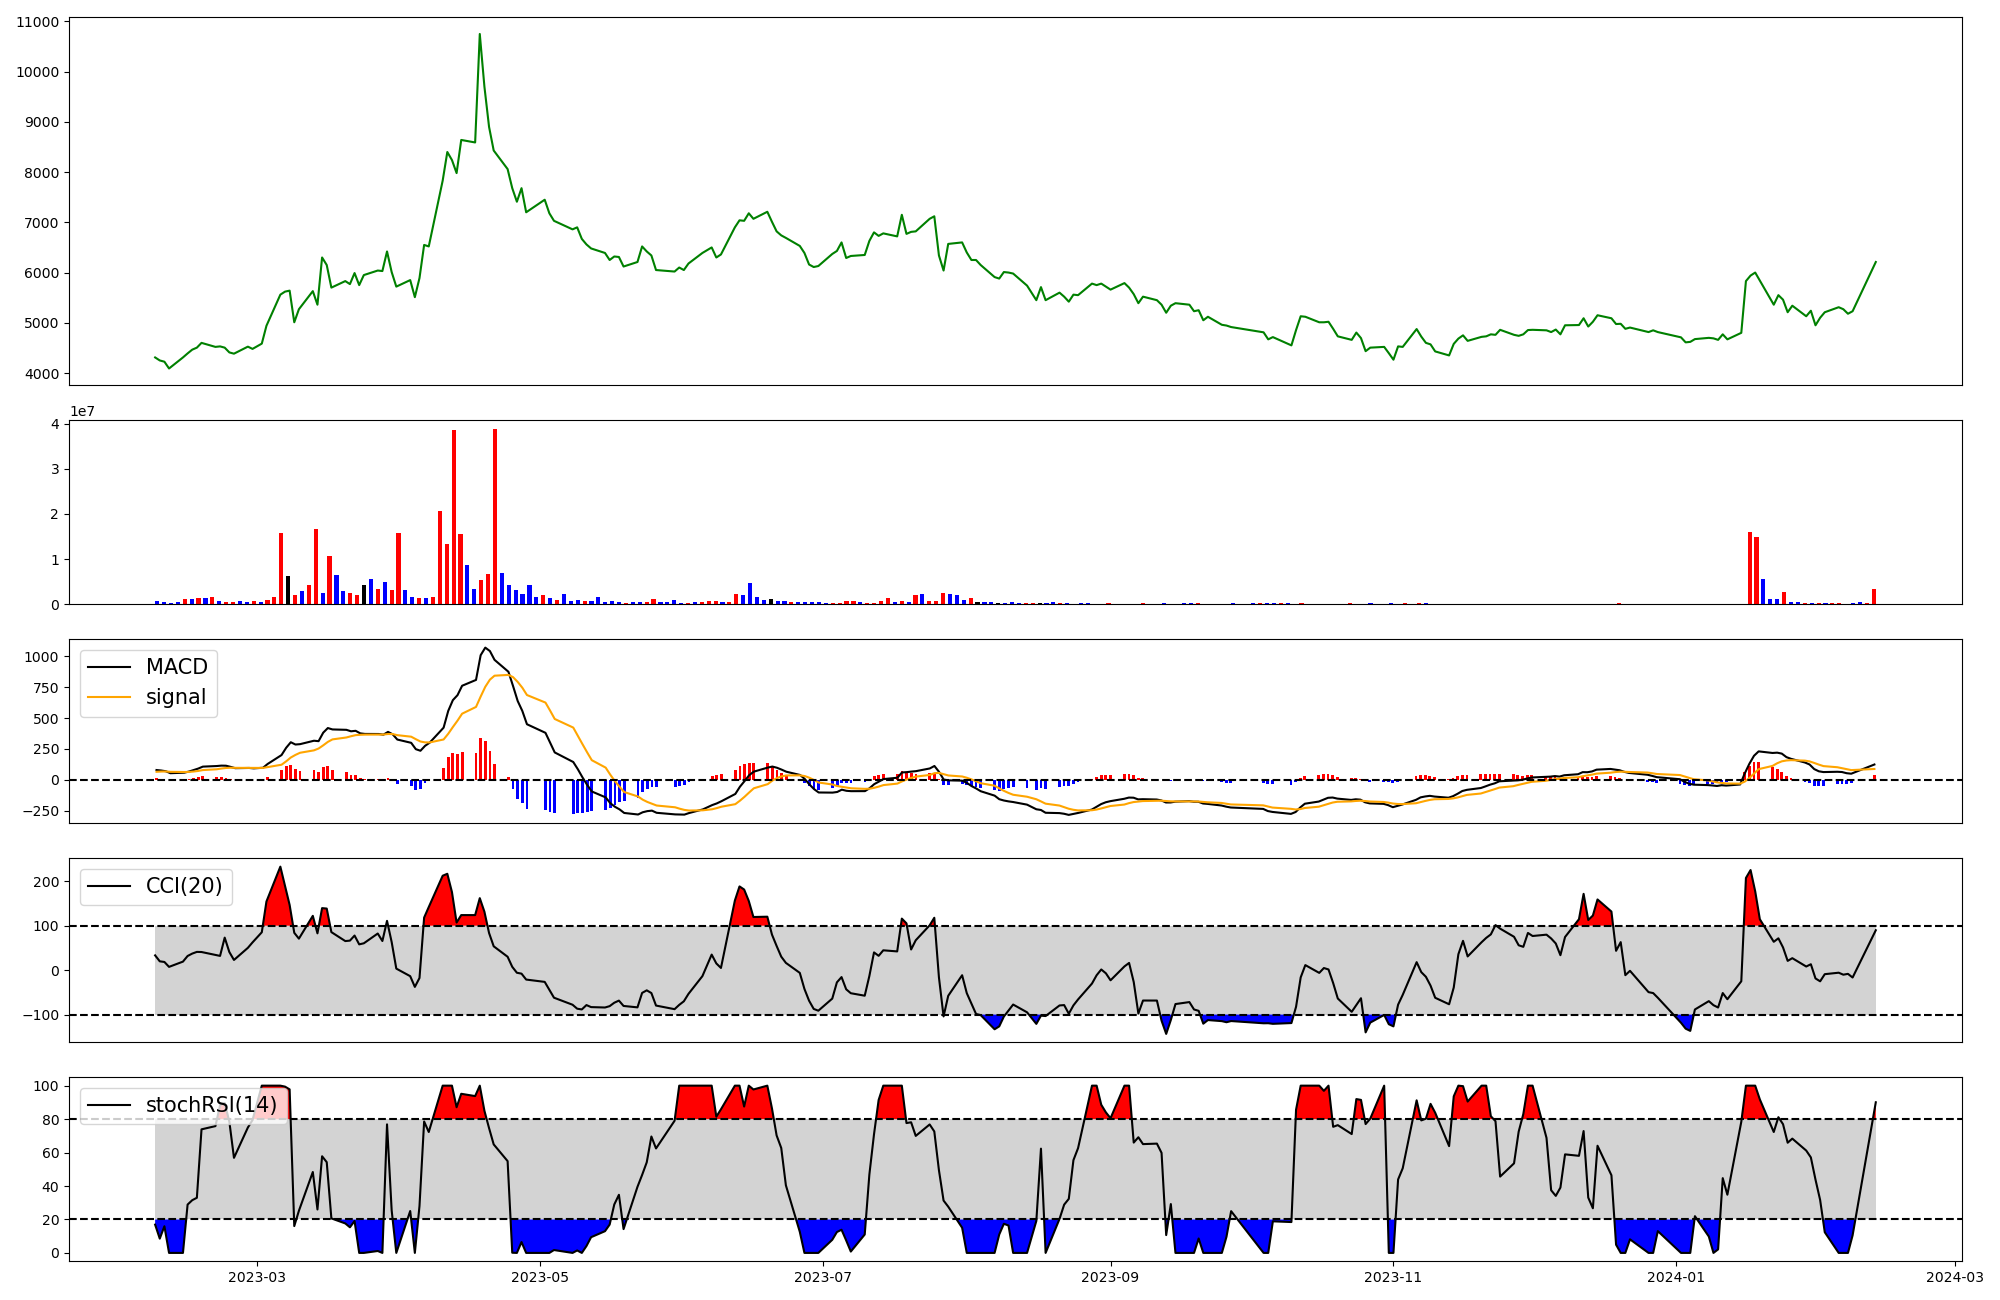2000x1300 pixels.
Task: Click the 11000 price axis tick label
Action: (37, 22)
